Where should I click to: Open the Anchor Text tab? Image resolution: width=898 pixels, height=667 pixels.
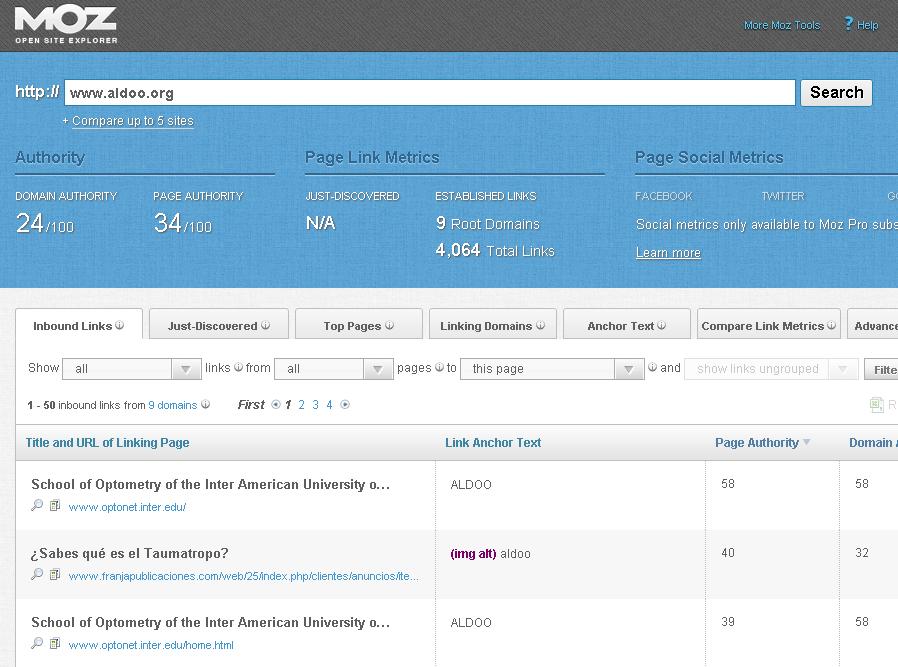(627, 325)
